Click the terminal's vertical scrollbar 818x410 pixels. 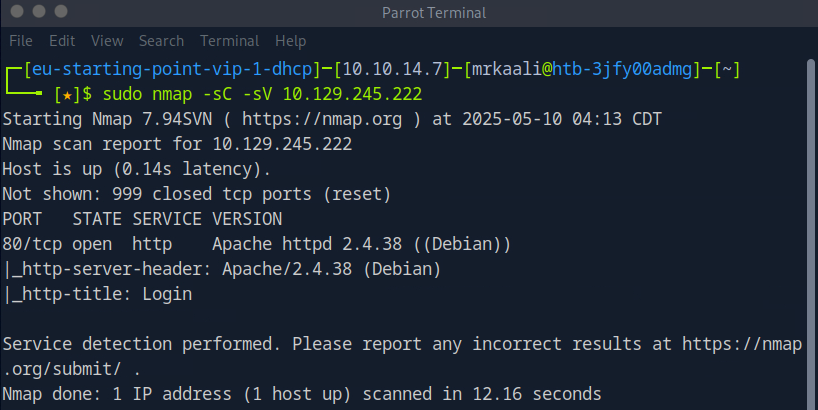click(810, 230)
